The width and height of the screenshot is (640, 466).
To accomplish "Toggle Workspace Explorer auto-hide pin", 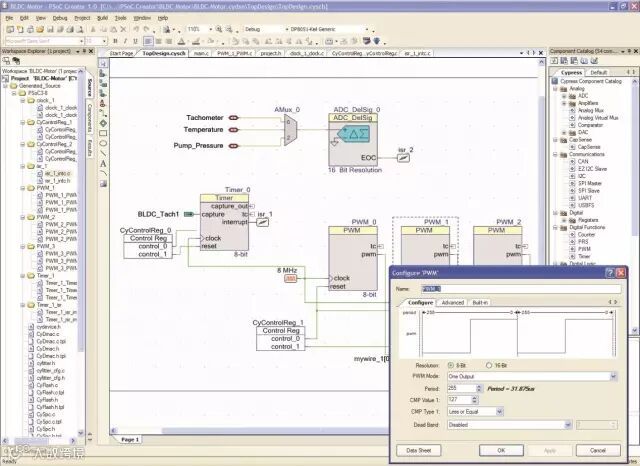I will tap(84, 51).
